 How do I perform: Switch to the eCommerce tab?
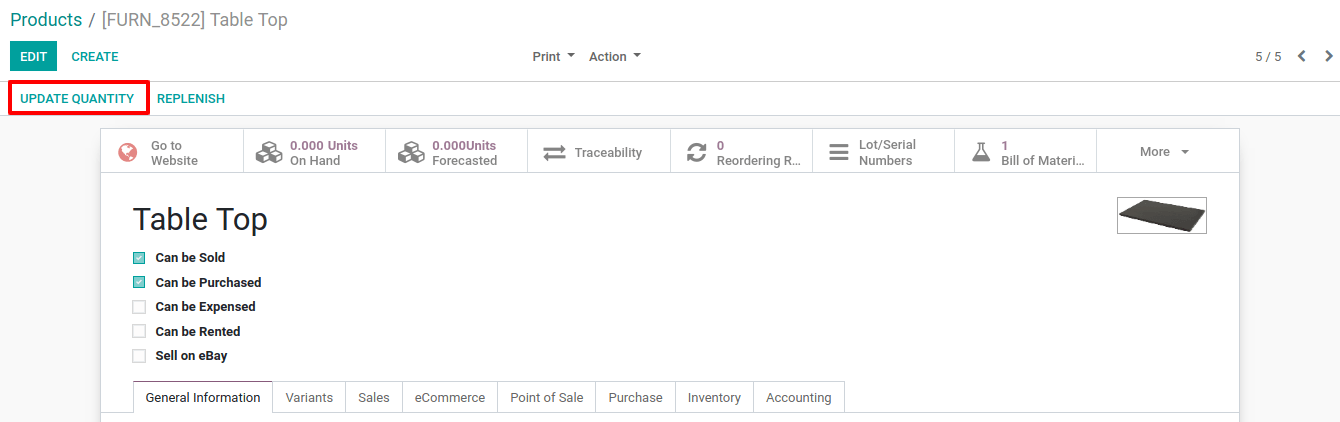[x=450, y=397]
